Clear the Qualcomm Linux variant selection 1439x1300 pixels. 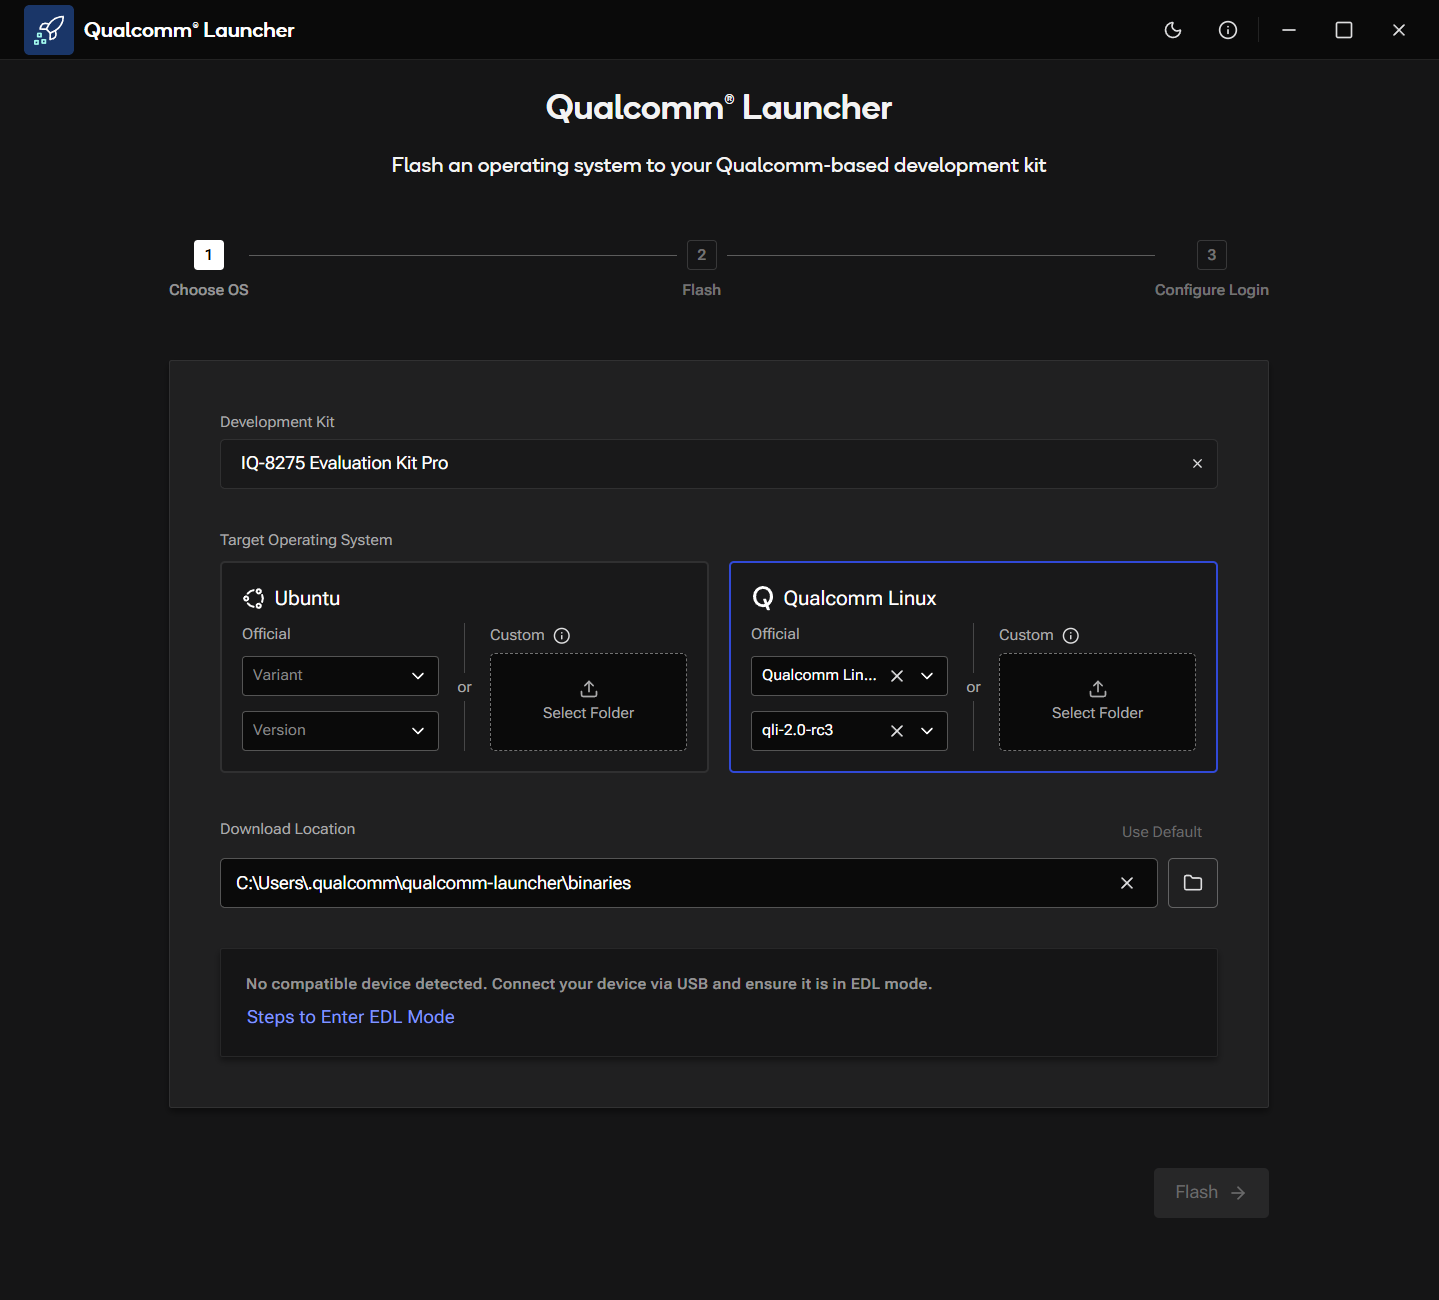(897, 676)
